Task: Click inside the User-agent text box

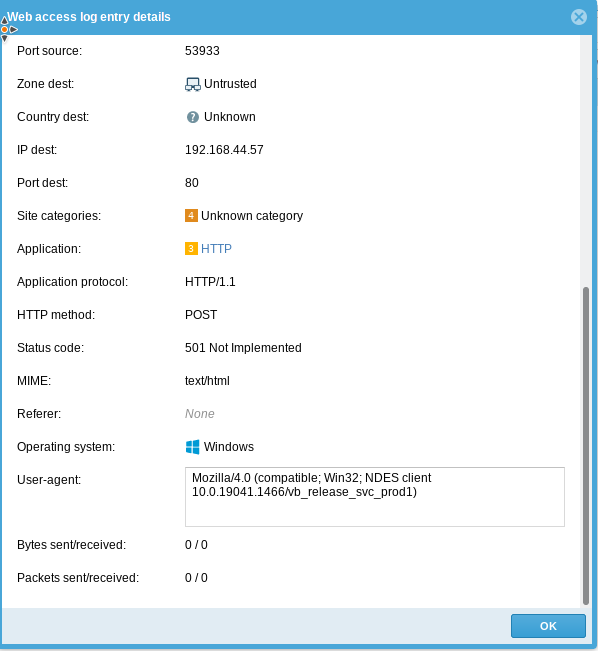Action: pyautogui.click(x=375, y=497)
